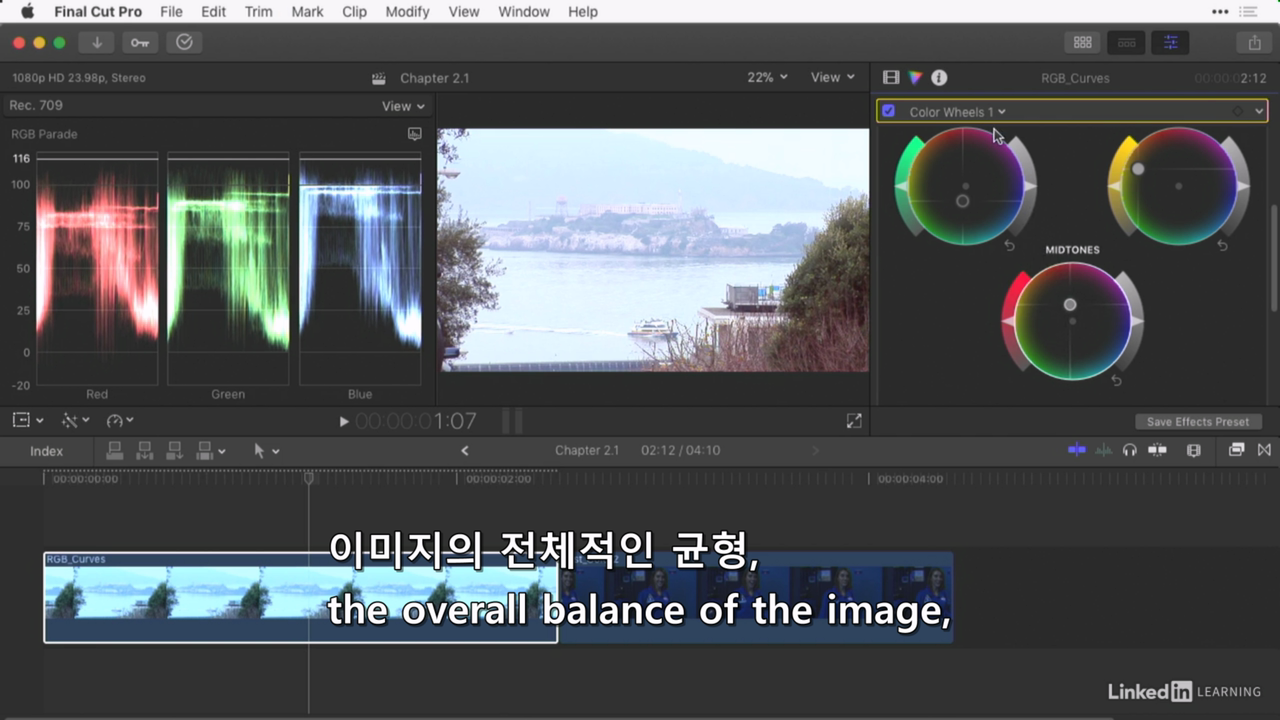Open the Mark menu

307,12
